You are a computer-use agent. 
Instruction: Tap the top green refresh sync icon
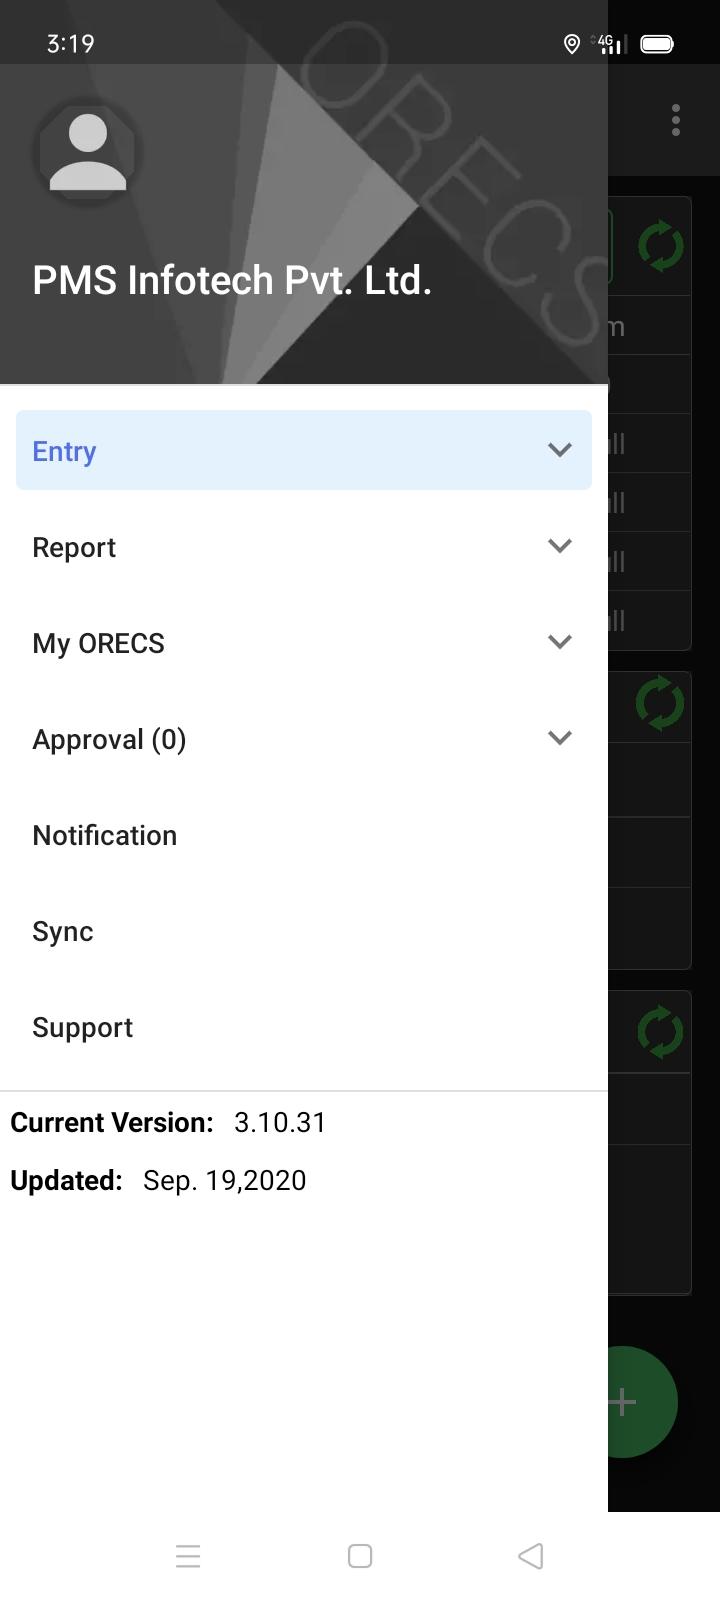pyautogui.click(x=661, y=246)
